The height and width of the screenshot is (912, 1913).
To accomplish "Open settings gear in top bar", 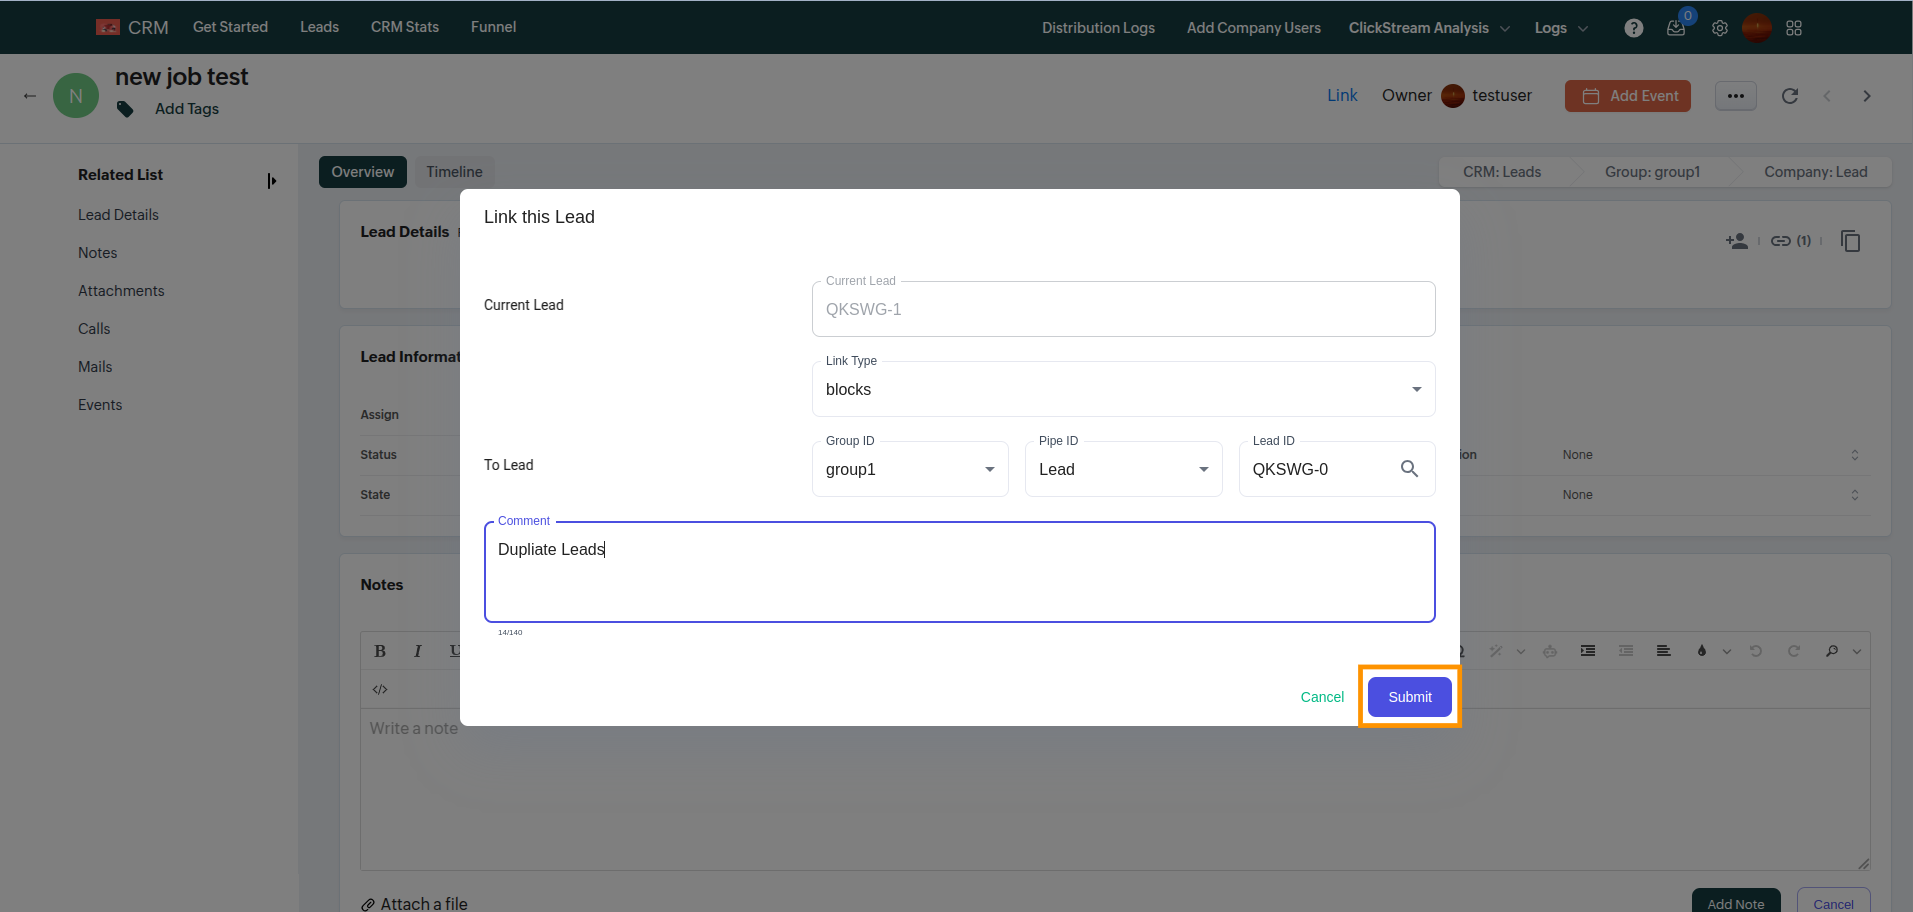I will tap(1719, 28).
